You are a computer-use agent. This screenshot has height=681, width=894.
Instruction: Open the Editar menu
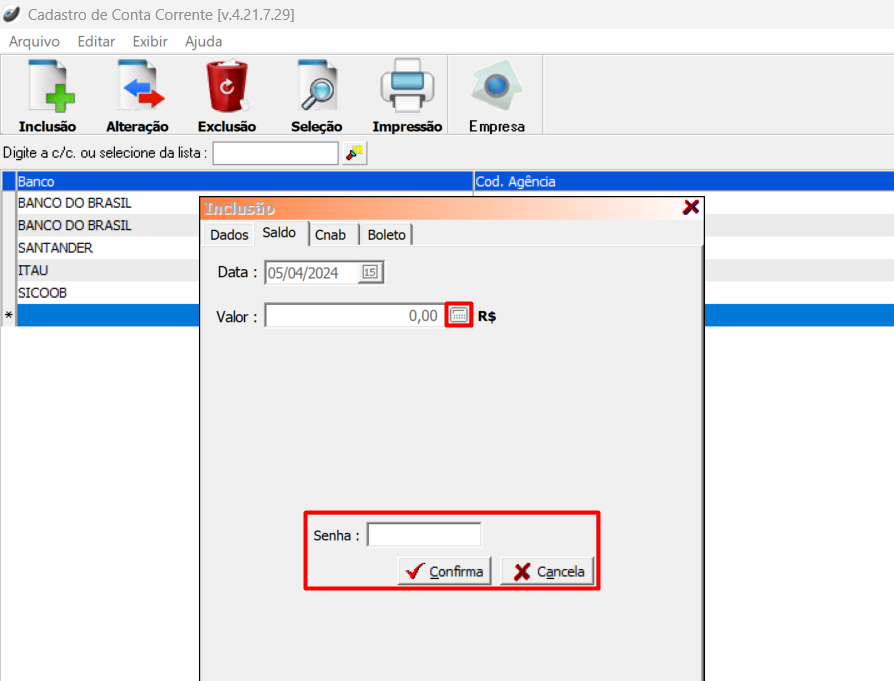point(96,42)
